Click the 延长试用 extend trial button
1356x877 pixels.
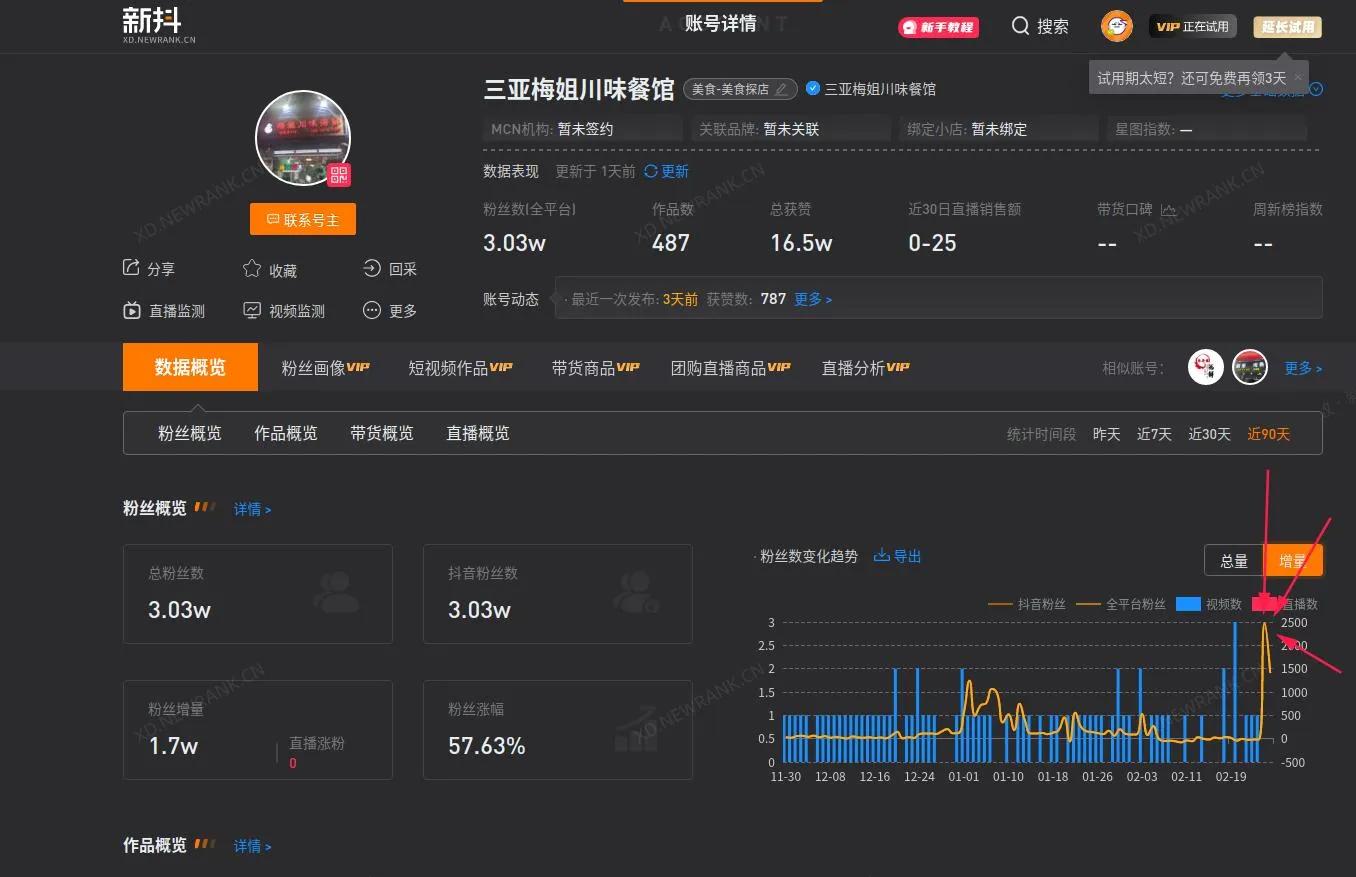[1287, 27]
